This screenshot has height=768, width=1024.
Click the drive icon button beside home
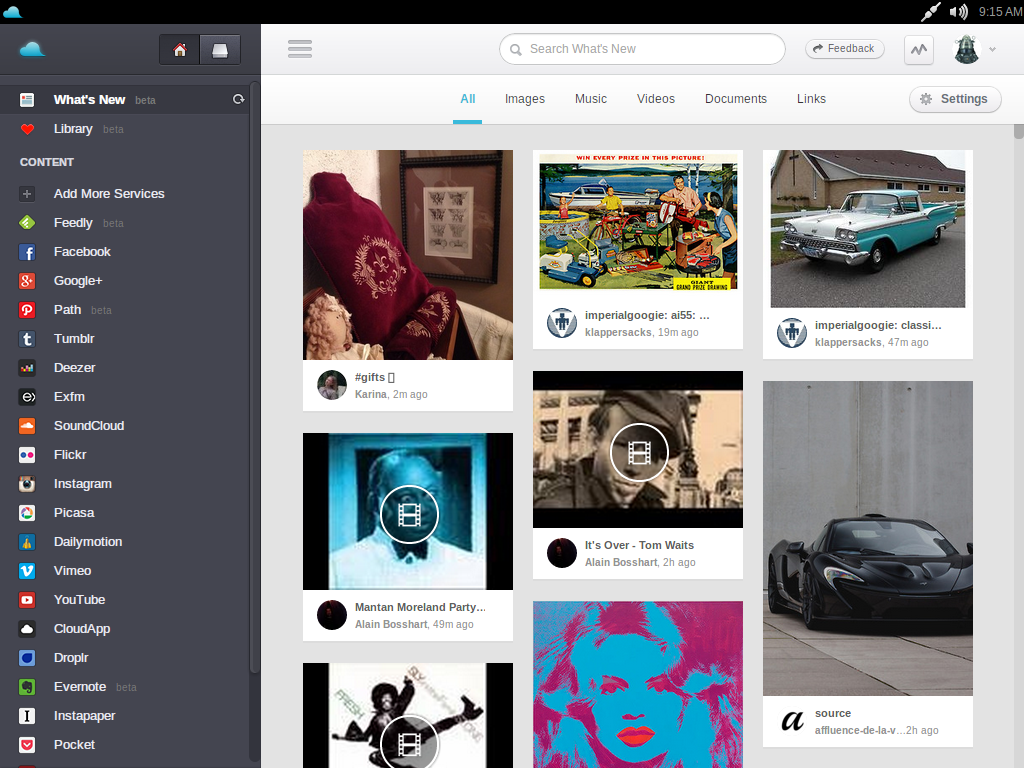point(220,50)
